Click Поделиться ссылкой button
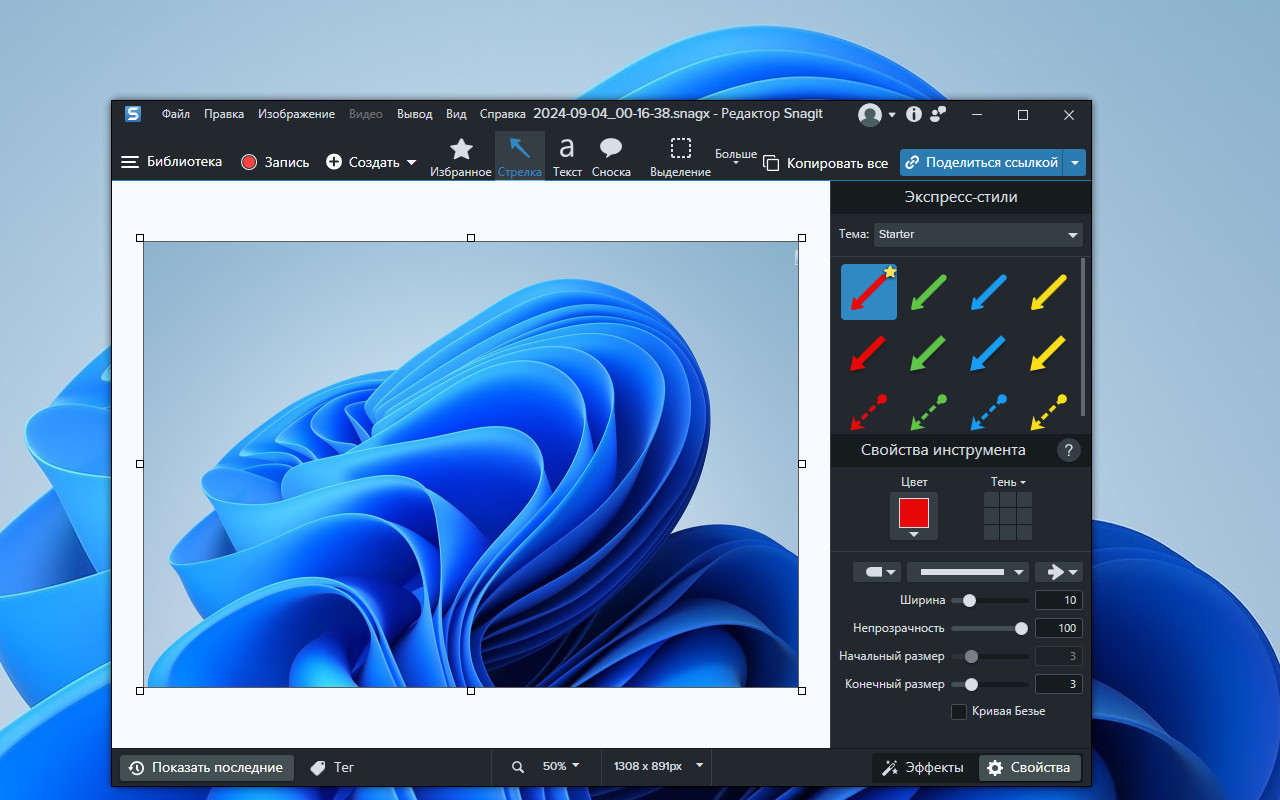This screenshot has height=800, width=1280. (x=980, y=162)
